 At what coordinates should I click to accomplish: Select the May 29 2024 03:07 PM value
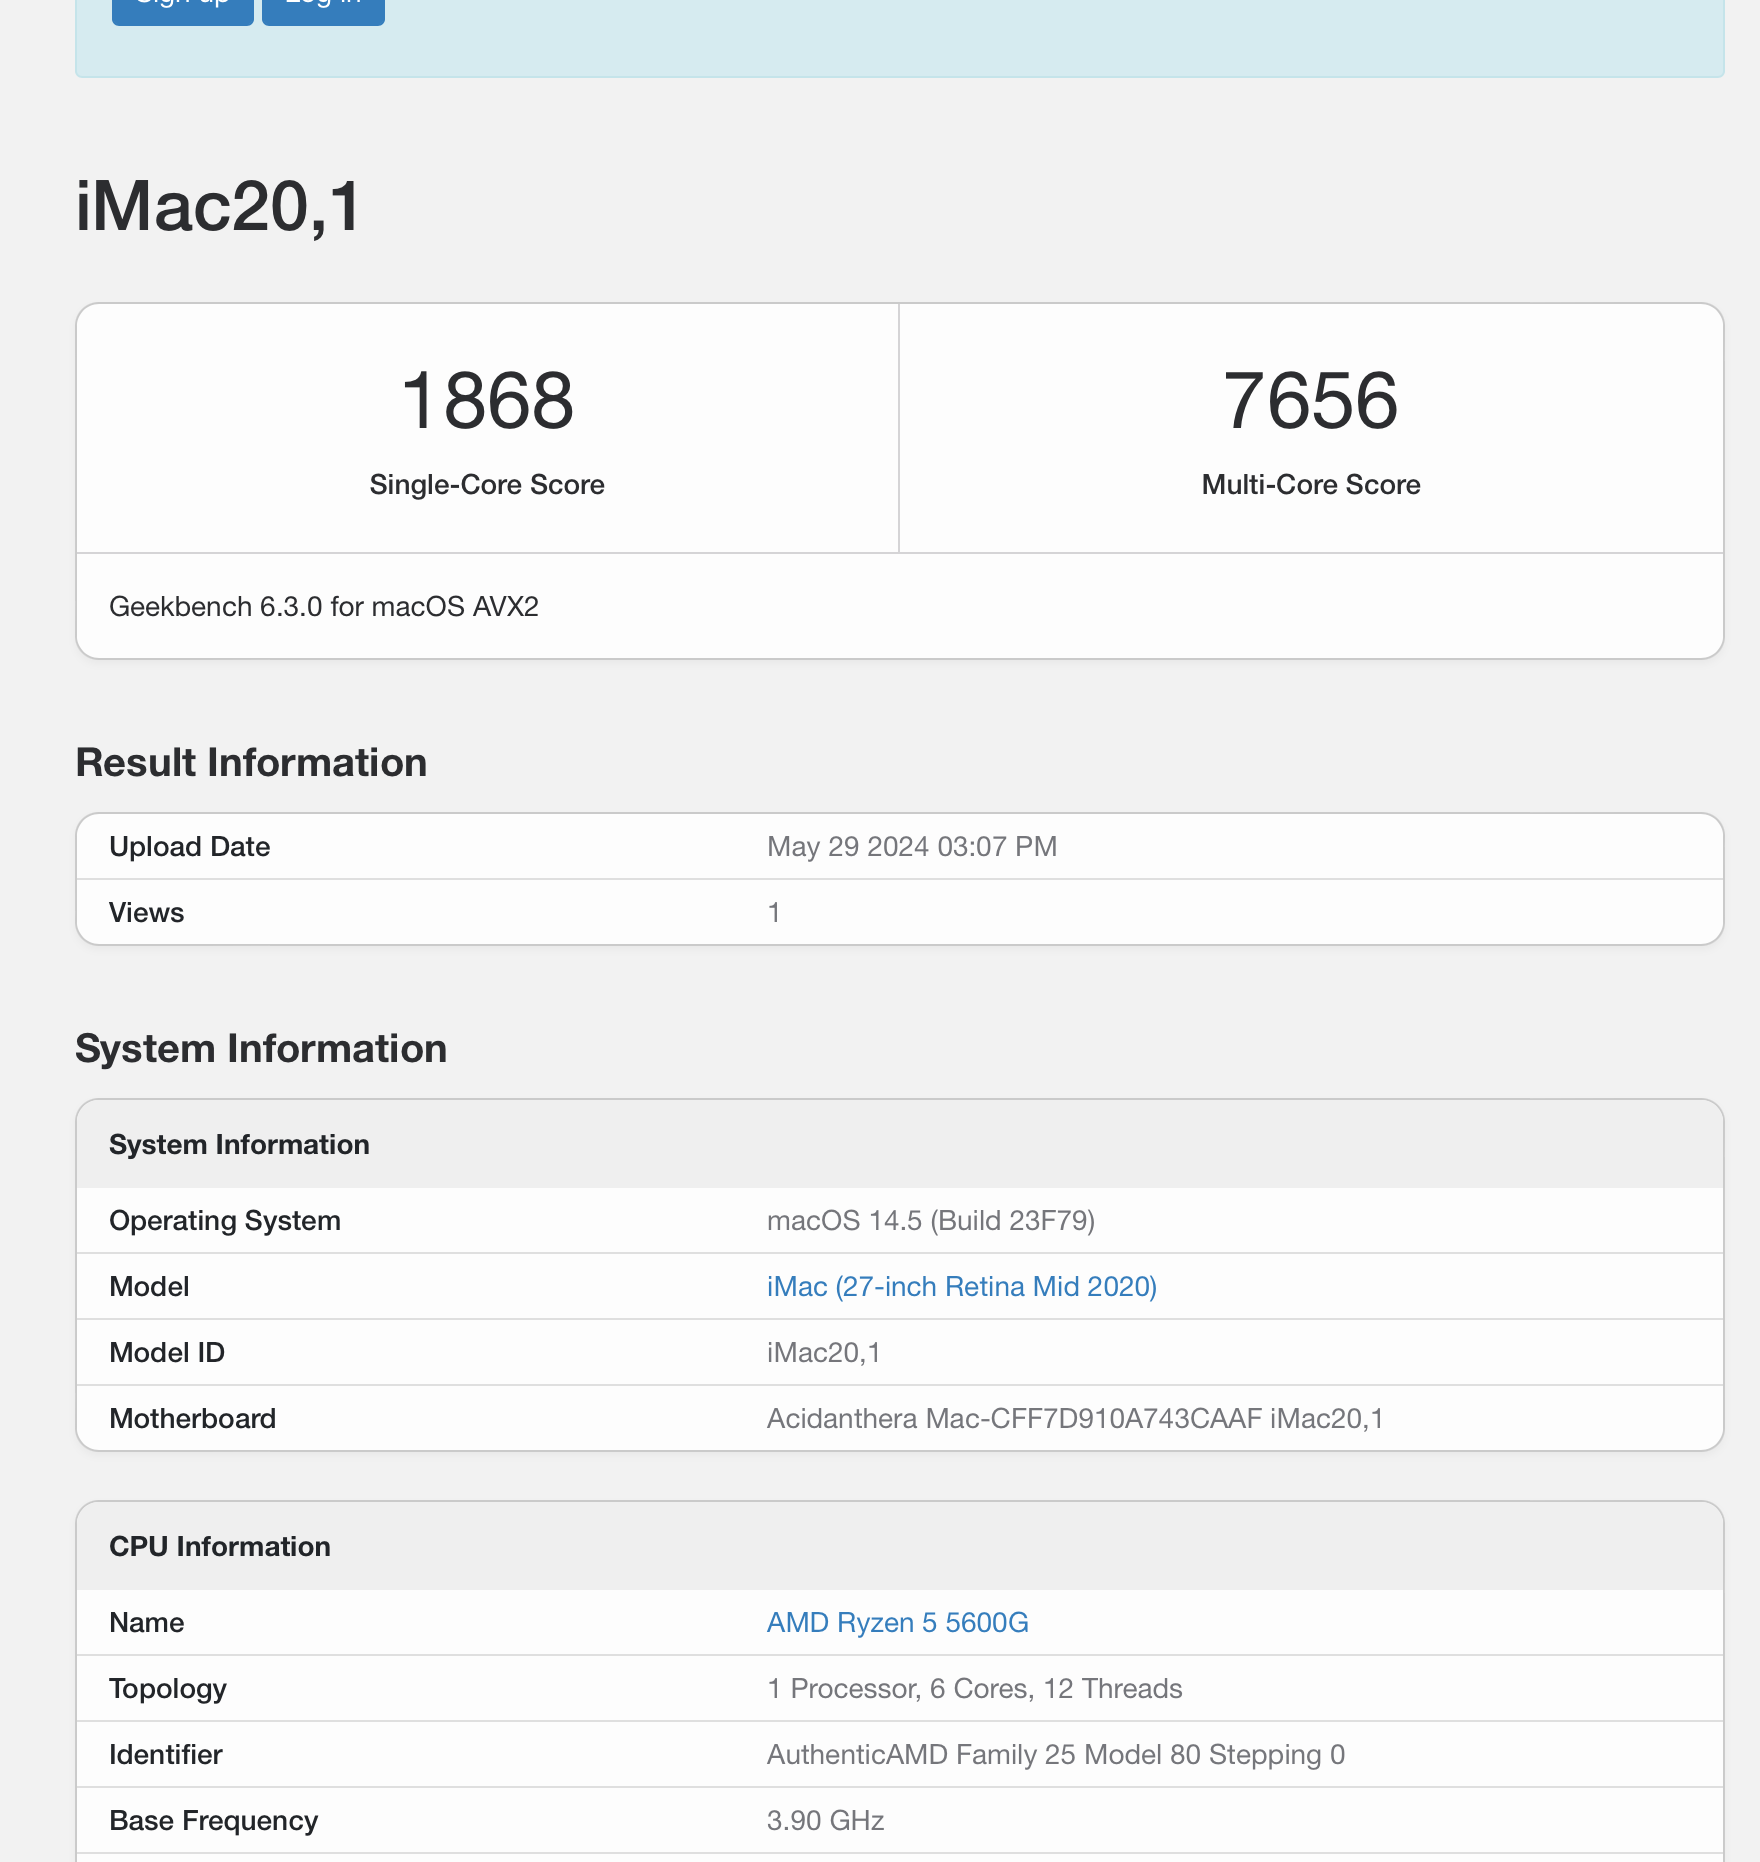[912, 847]
